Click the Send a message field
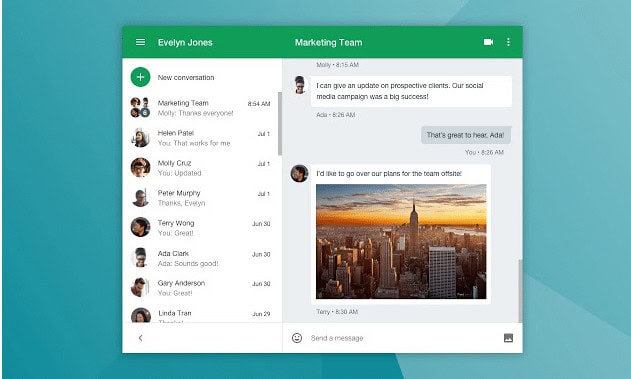 (402, 338)
